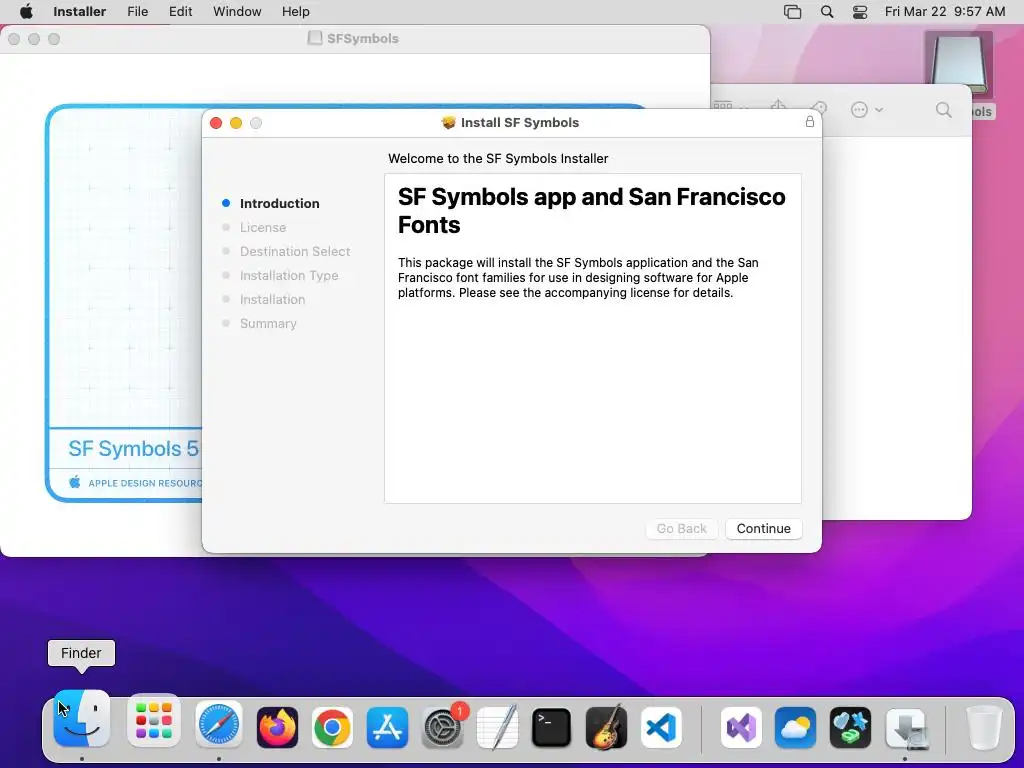The height and width of the screenshot is (768, 1024).
Task: Open the dark heart and star app in Dock
Action: click(850, 727)
